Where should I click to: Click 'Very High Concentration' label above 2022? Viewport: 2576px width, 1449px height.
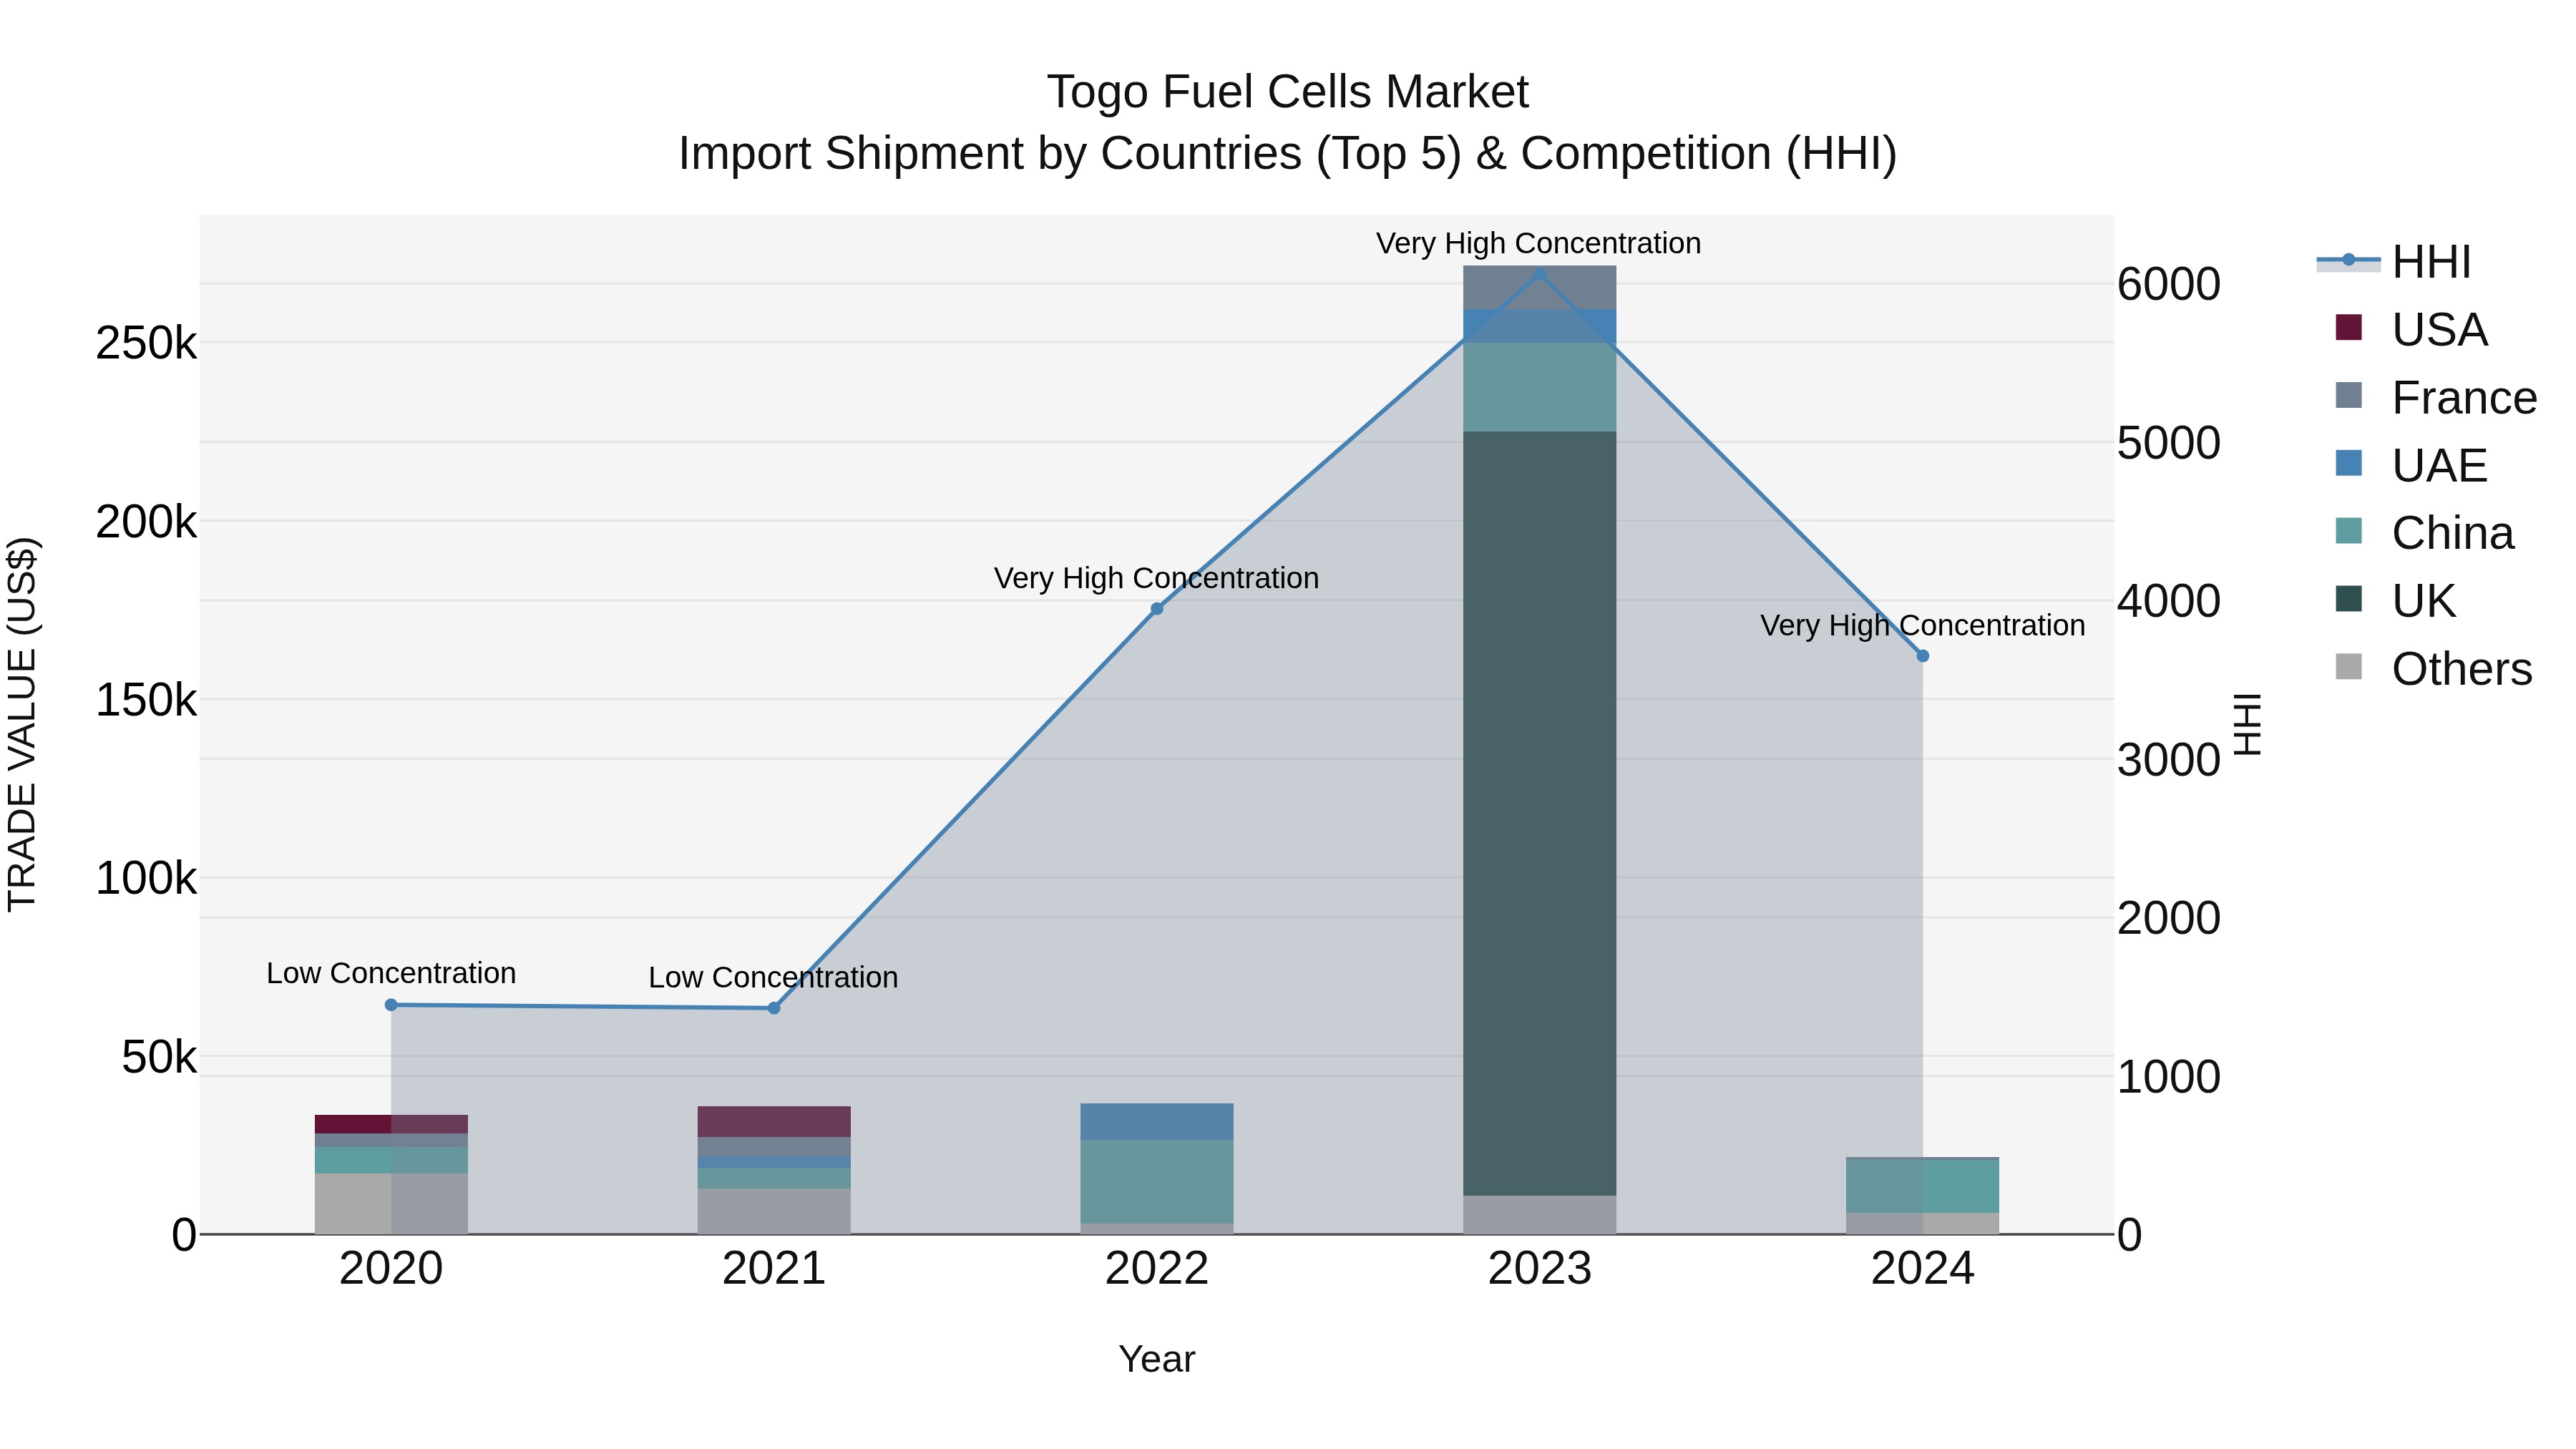tap(1157, 578)
